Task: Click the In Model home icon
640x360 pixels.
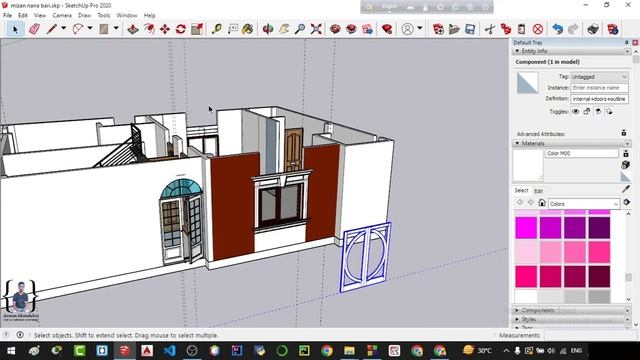Action: (542, 203)
